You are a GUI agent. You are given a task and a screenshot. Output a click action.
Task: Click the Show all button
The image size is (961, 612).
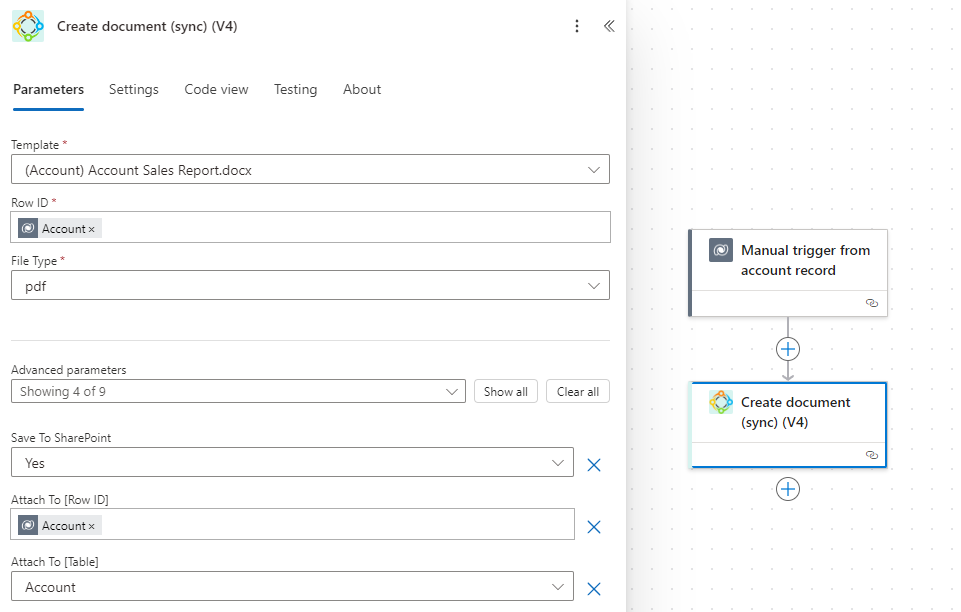point(506,391)
